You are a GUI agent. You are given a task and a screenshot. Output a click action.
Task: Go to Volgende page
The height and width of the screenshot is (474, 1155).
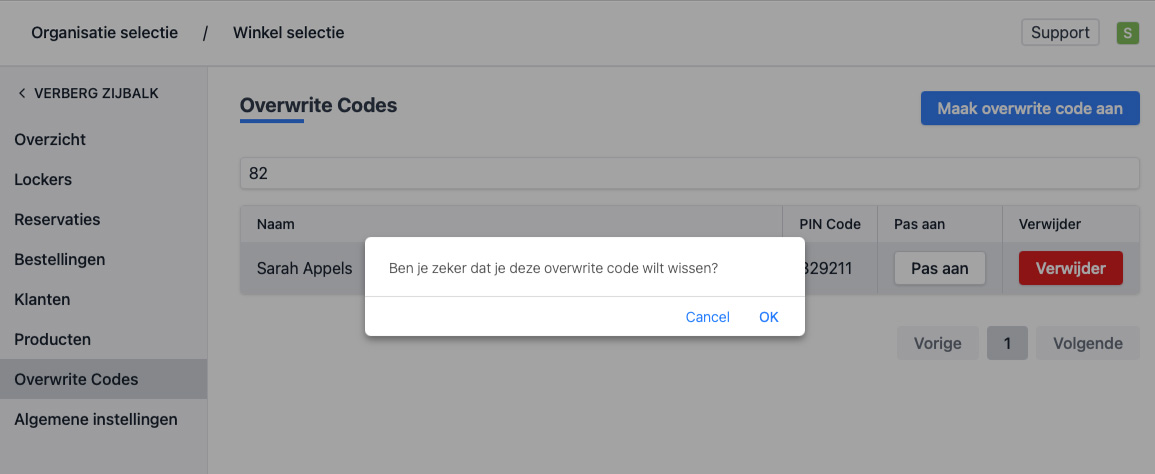[1088, 343]
